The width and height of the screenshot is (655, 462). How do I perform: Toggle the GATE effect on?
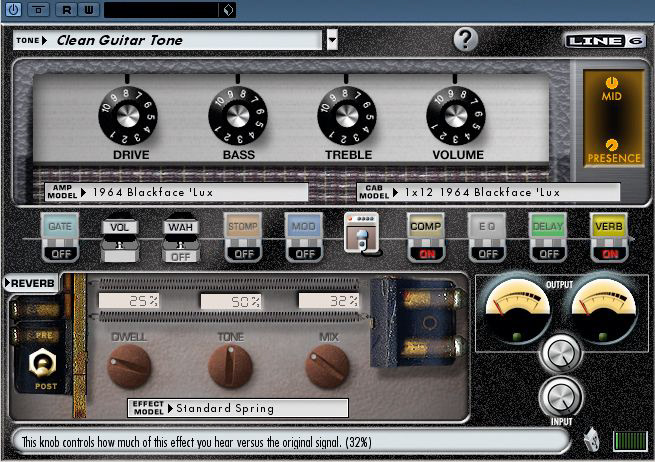click(60, 237)
